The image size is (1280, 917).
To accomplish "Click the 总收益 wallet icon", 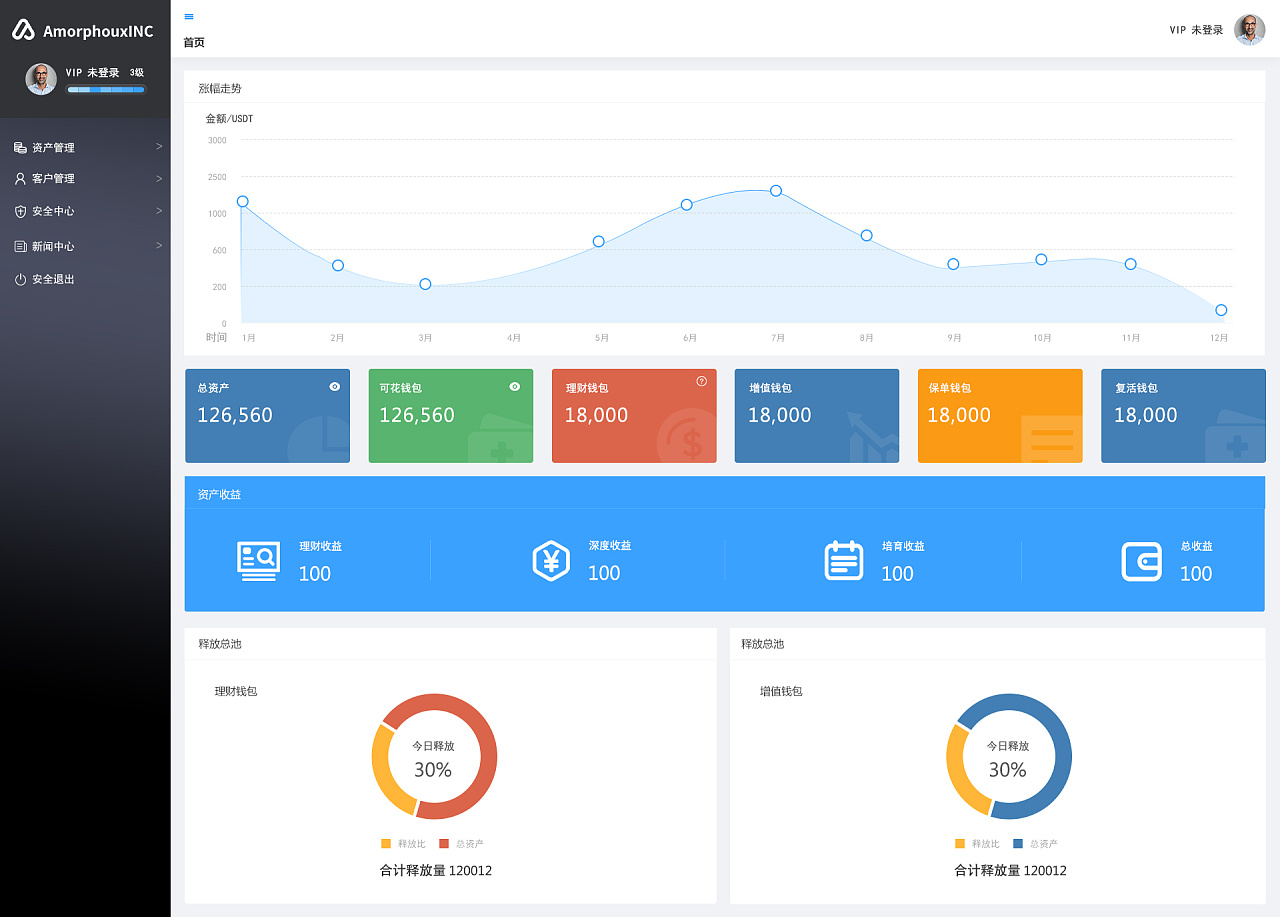I will point(1141,561).
